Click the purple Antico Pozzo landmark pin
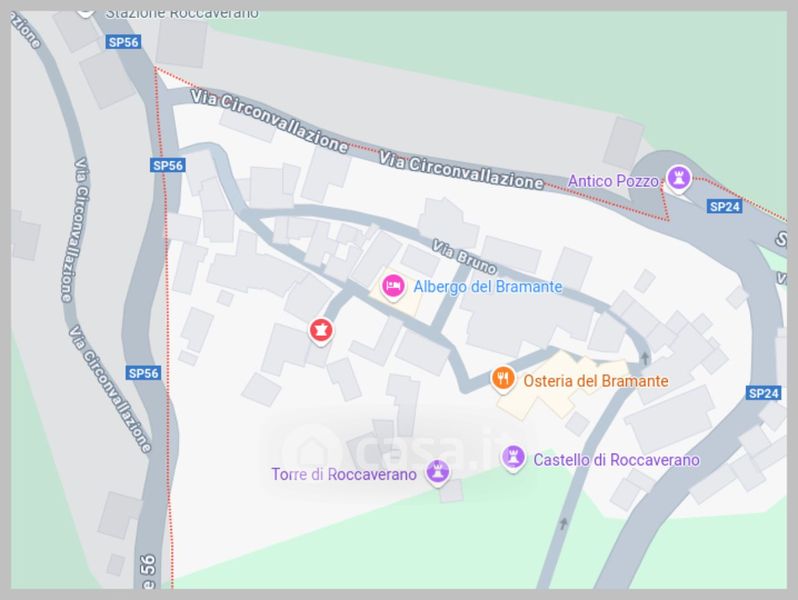The height and width of the screenshot is (600, 798). (678, 178)
